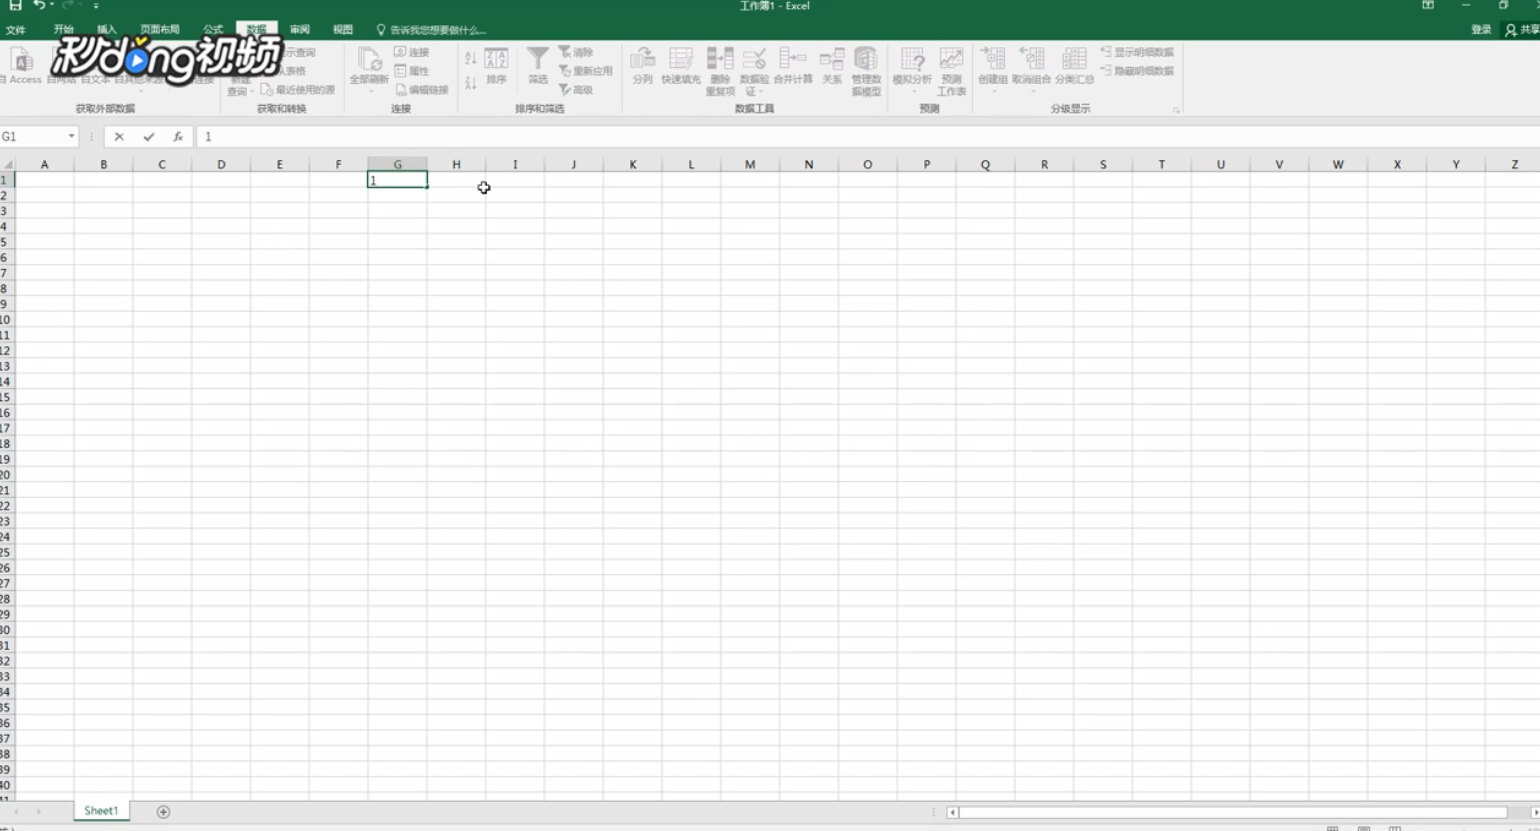Cancel the cell entry with X
The image size is (1540, 831).
119,137
